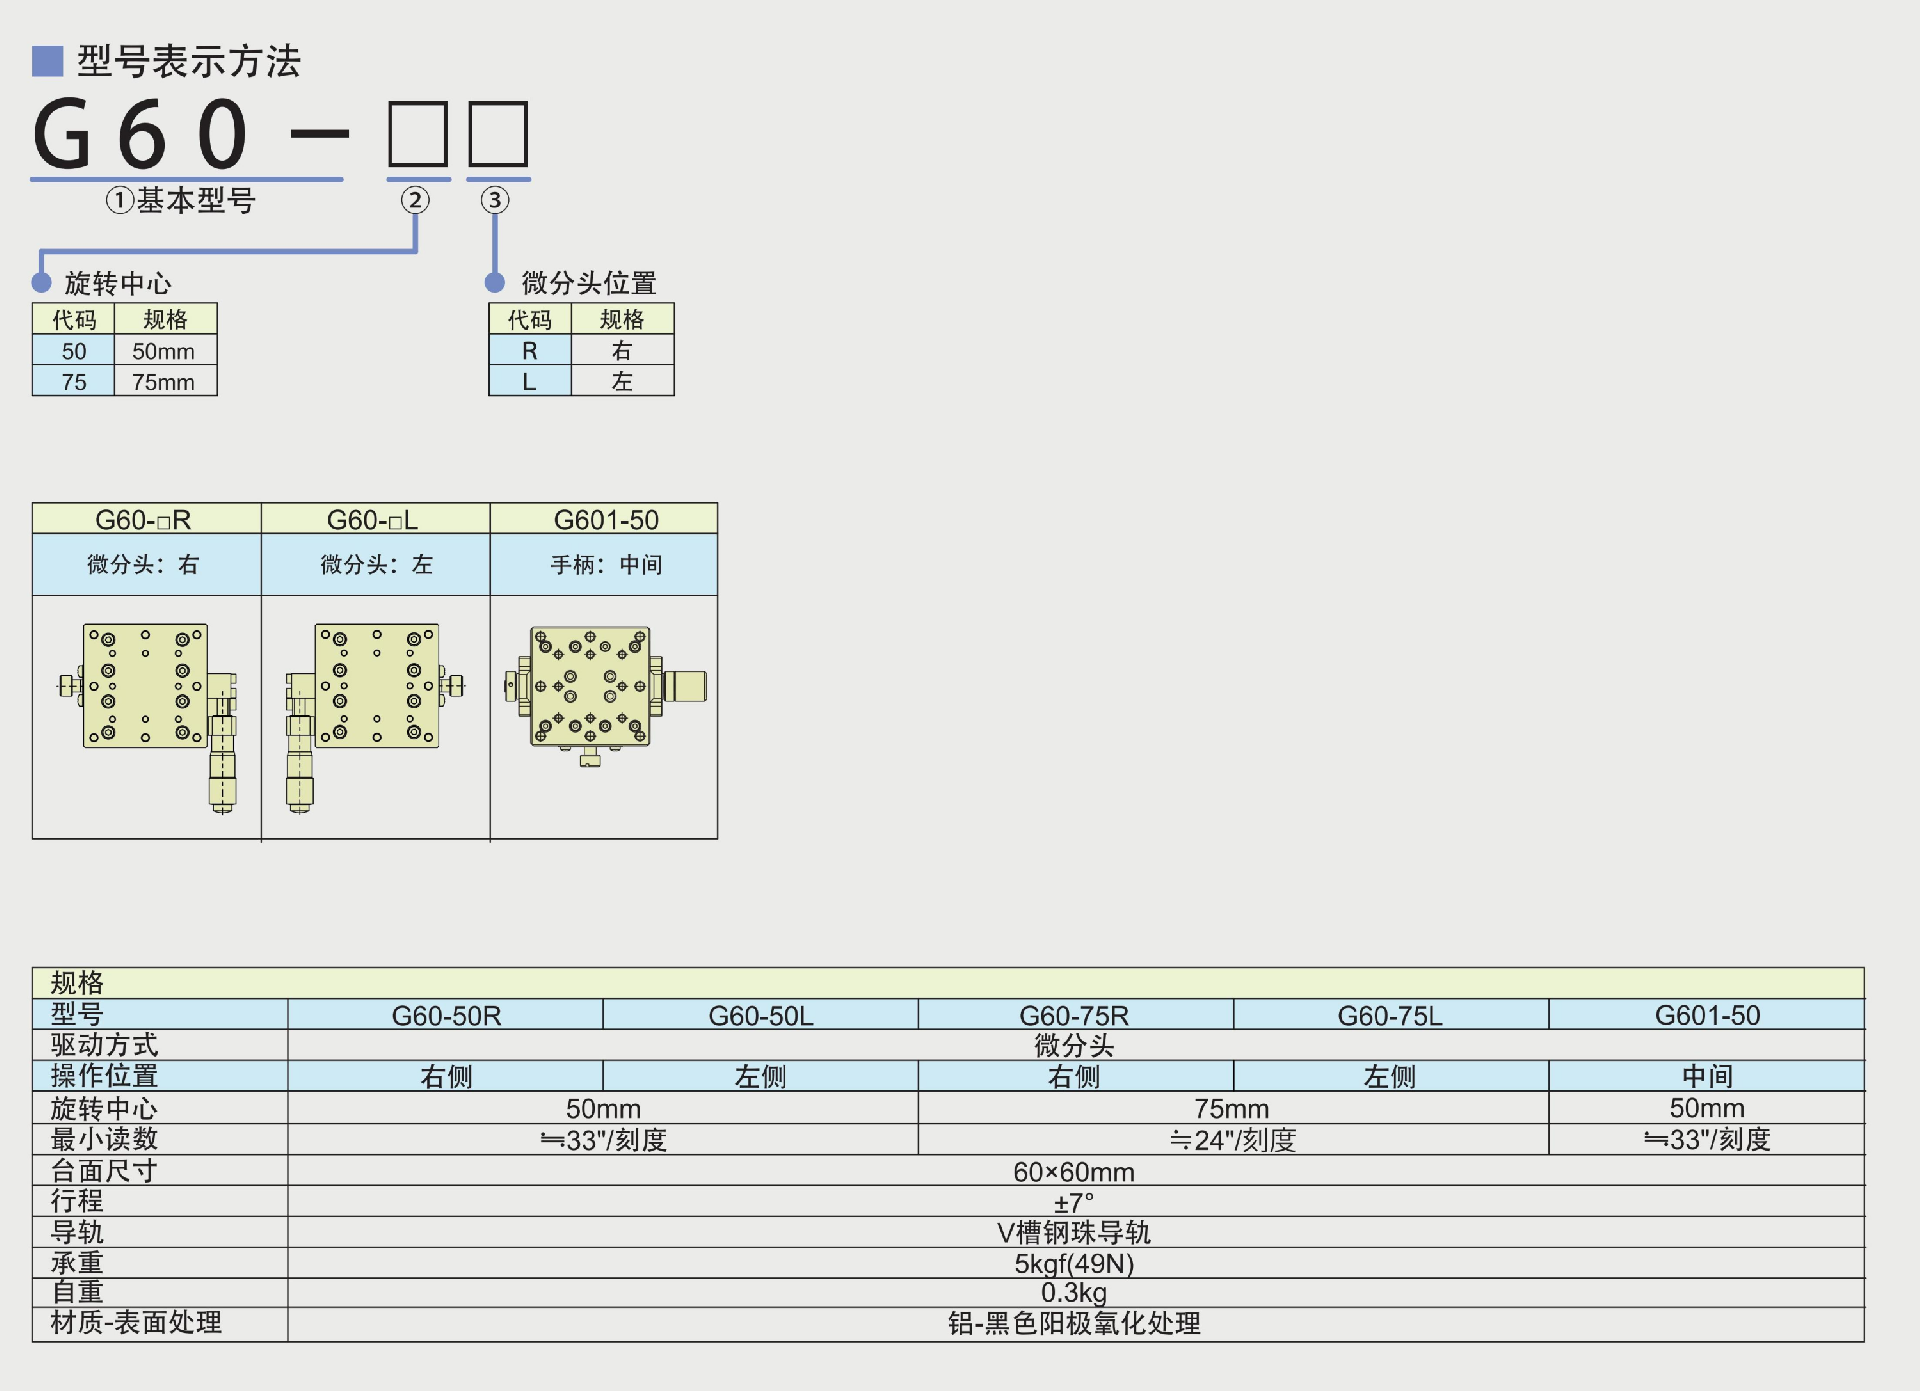
Task: Click the first empty code box after G60
Action: click(x=418, y=134)
